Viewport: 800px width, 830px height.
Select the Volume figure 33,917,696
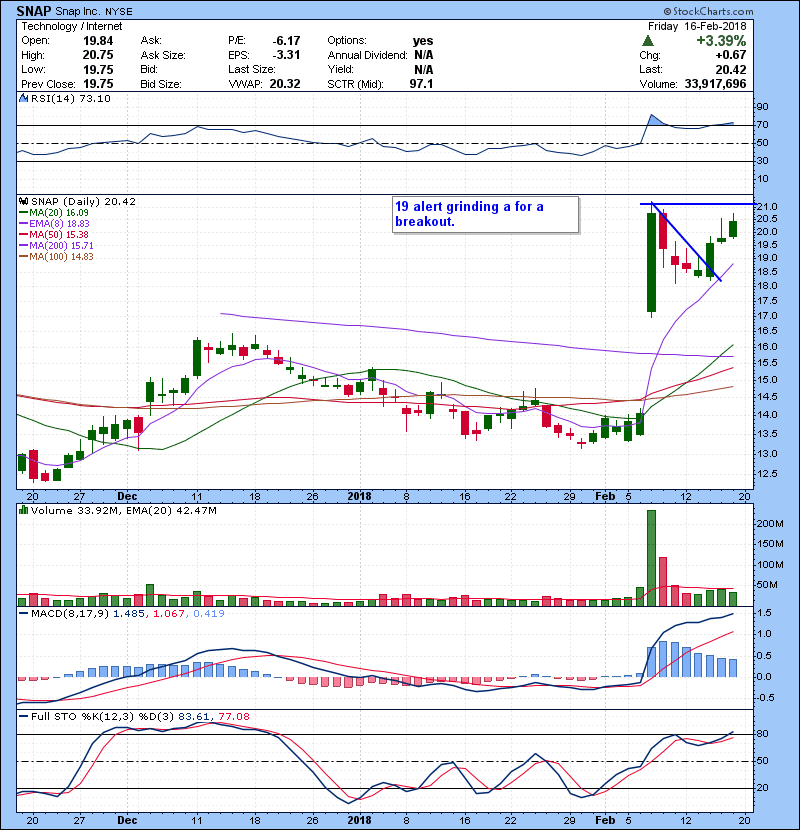click(715, 84)
